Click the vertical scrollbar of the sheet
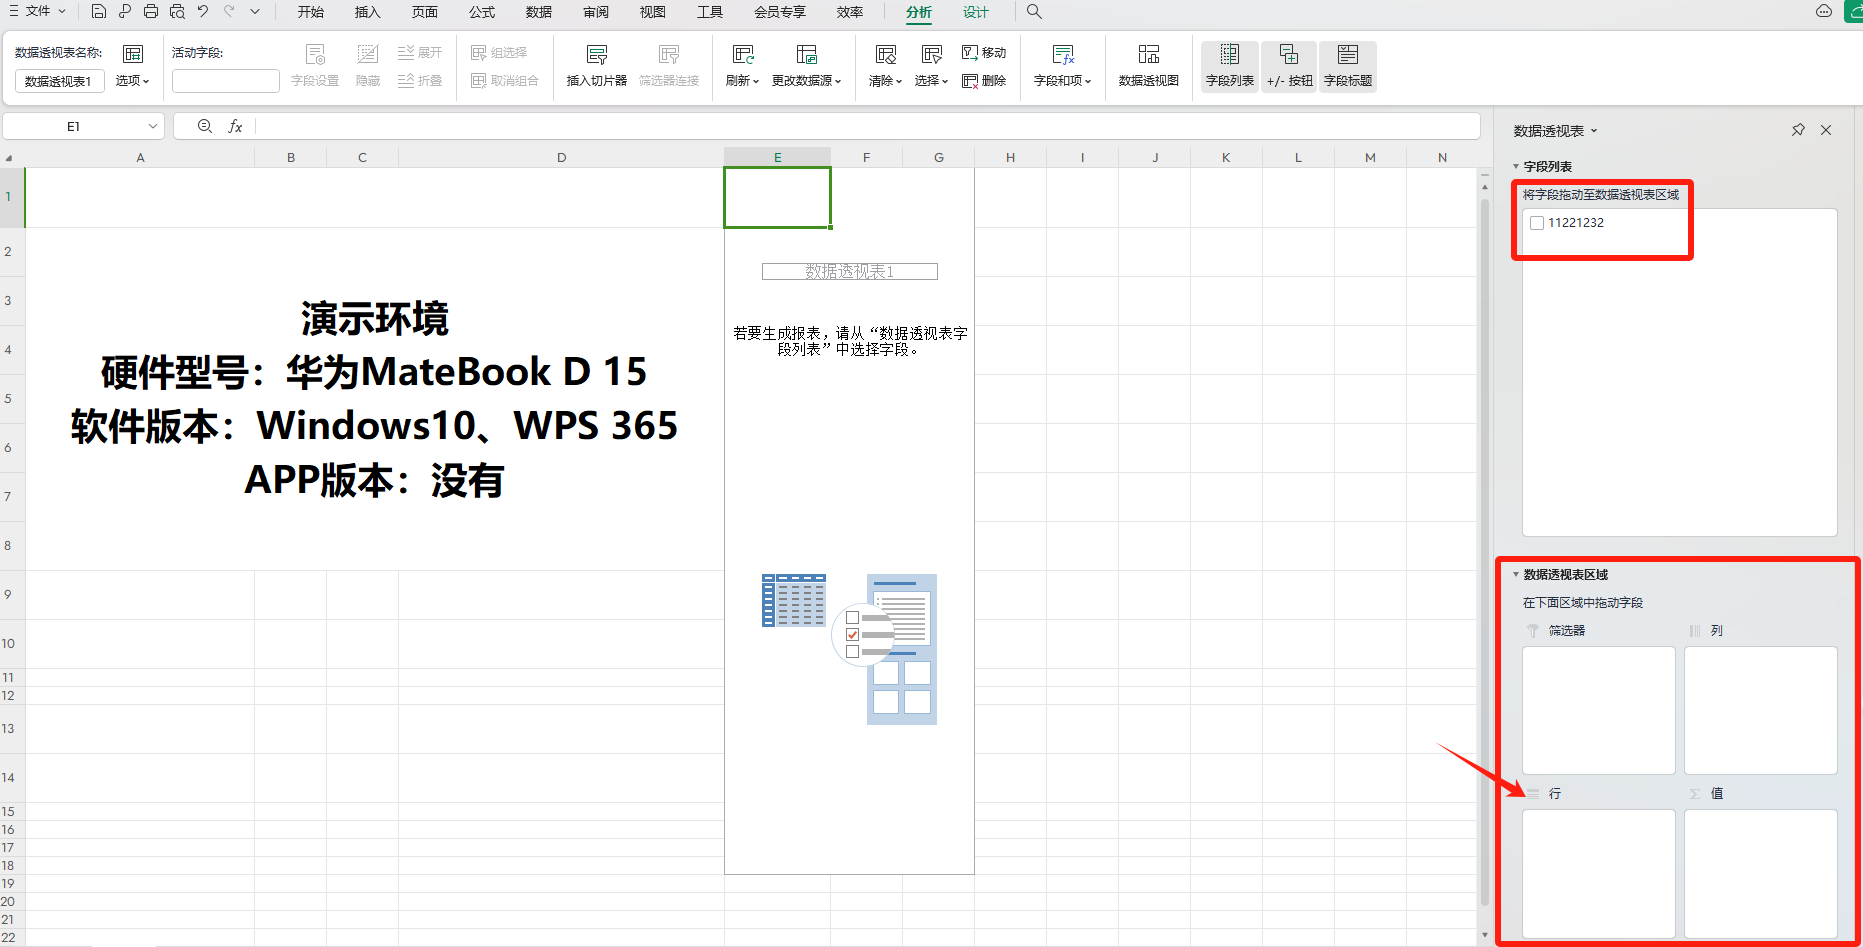 point(1484,550)
